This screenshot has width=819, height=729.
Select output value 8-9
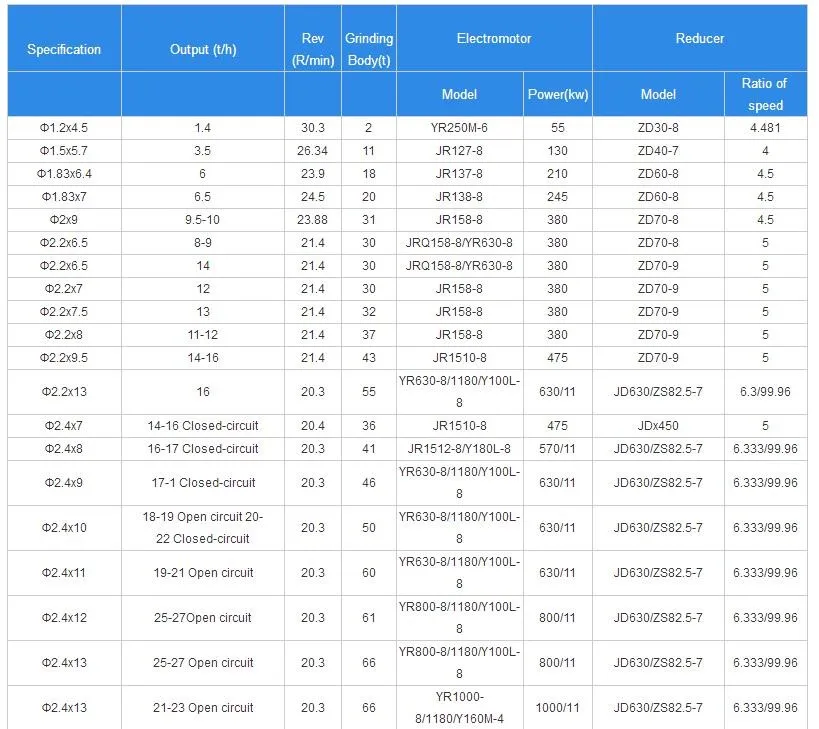203,243
